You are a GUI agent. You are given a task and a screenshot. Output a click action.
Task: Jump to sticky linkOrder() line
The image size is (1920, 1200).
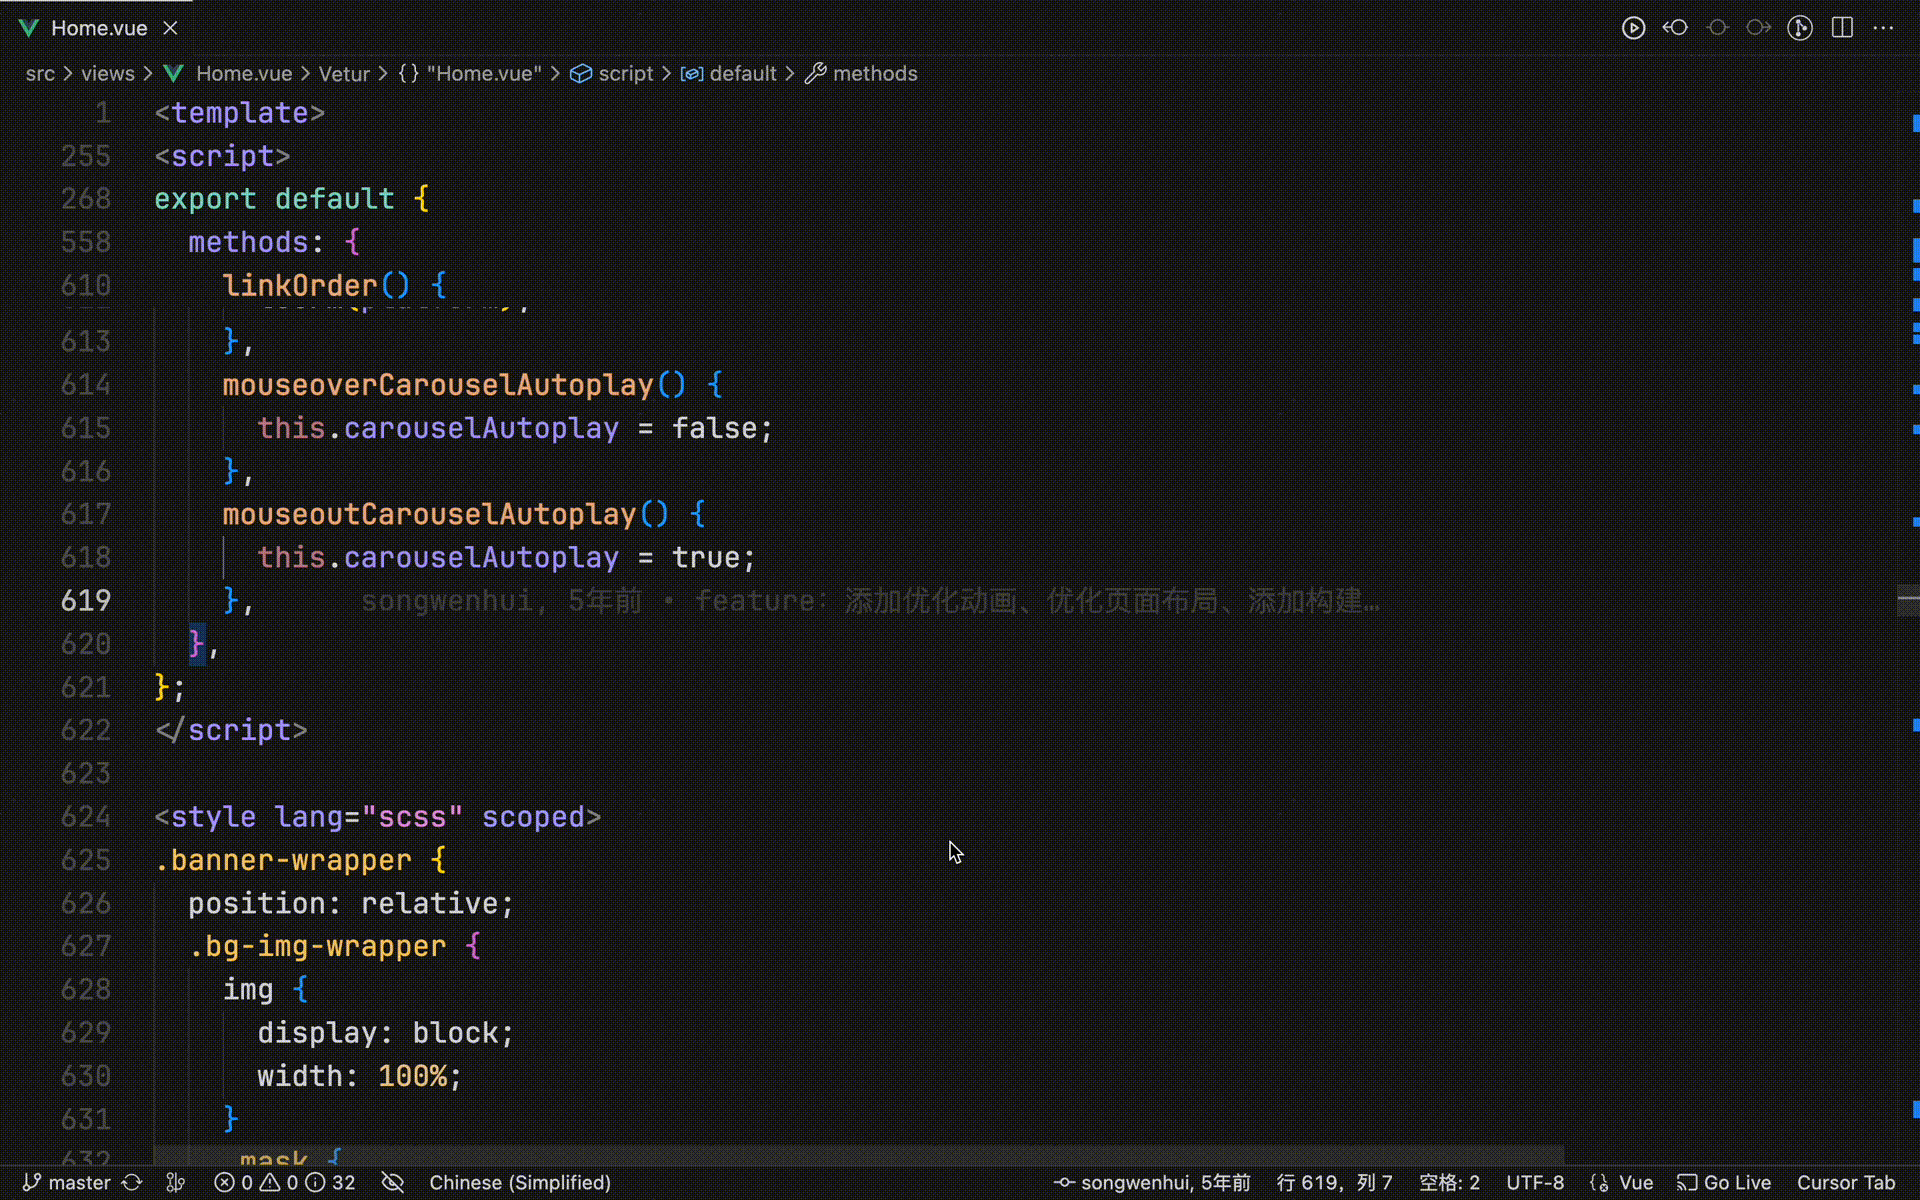[334, 285]
